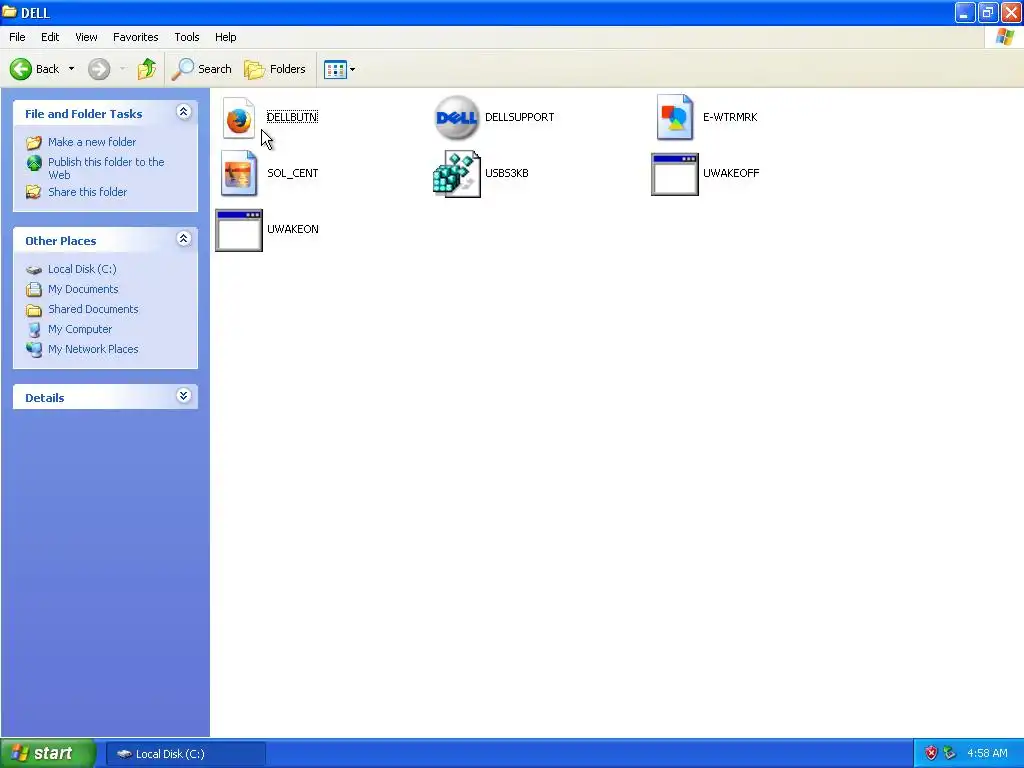This screenshot has height=768, width=1024.
Task: Click the Local Disk (C:) taskbar button
Action: pyautogui.click(x=185, y=754)
